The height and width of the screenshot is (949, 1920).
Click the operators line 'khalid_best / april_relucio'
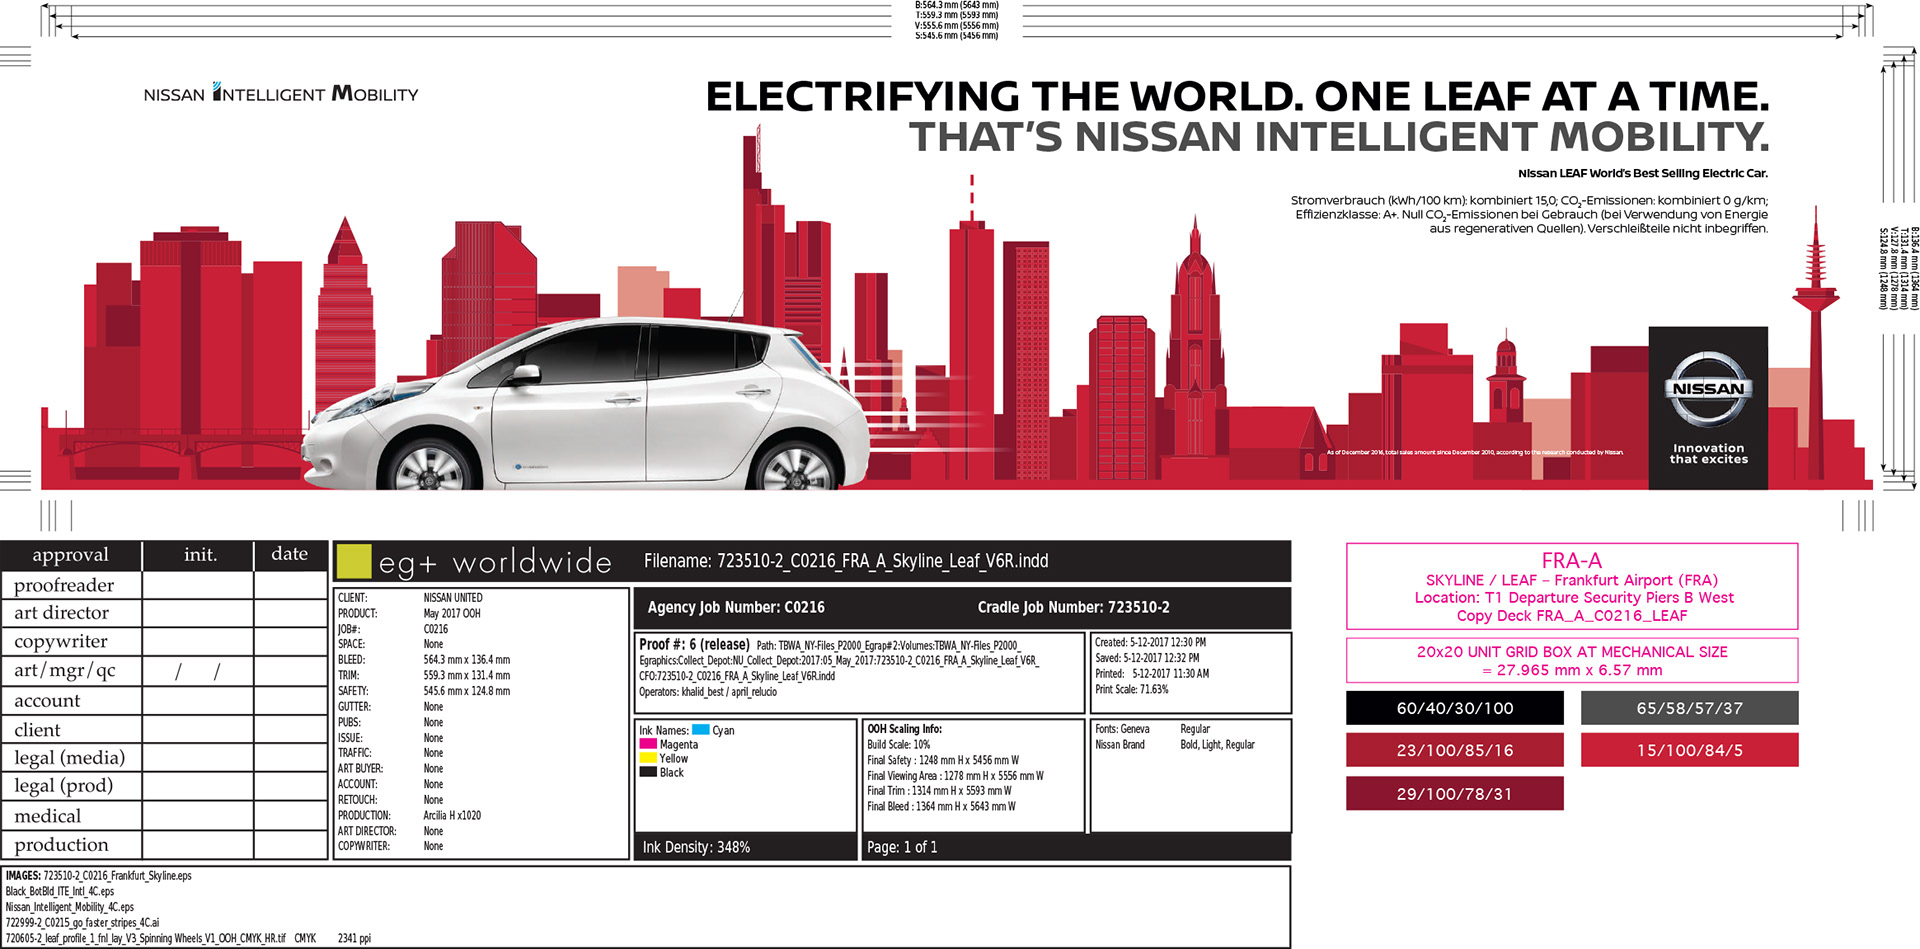pyautogui.click(x=708, y=692)
